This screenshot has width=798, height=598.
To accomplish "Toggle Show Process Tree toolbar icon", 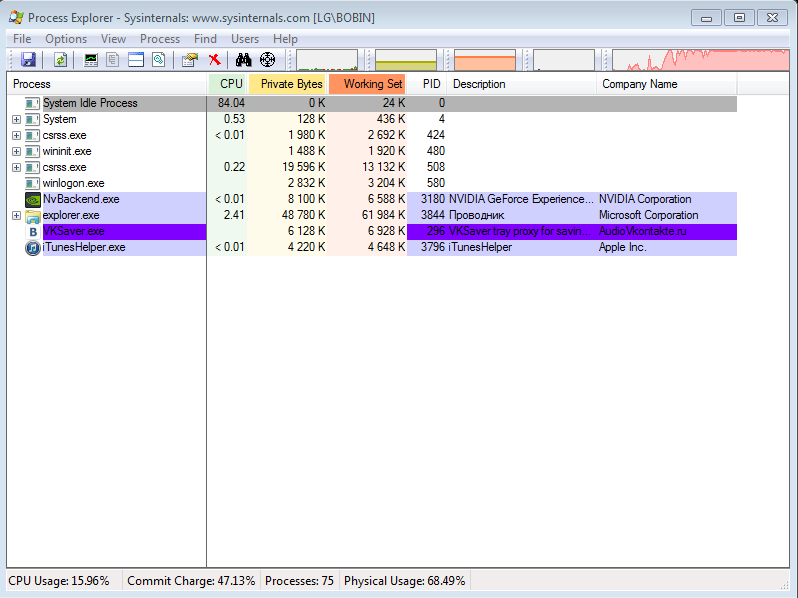I will pos(112,60).
